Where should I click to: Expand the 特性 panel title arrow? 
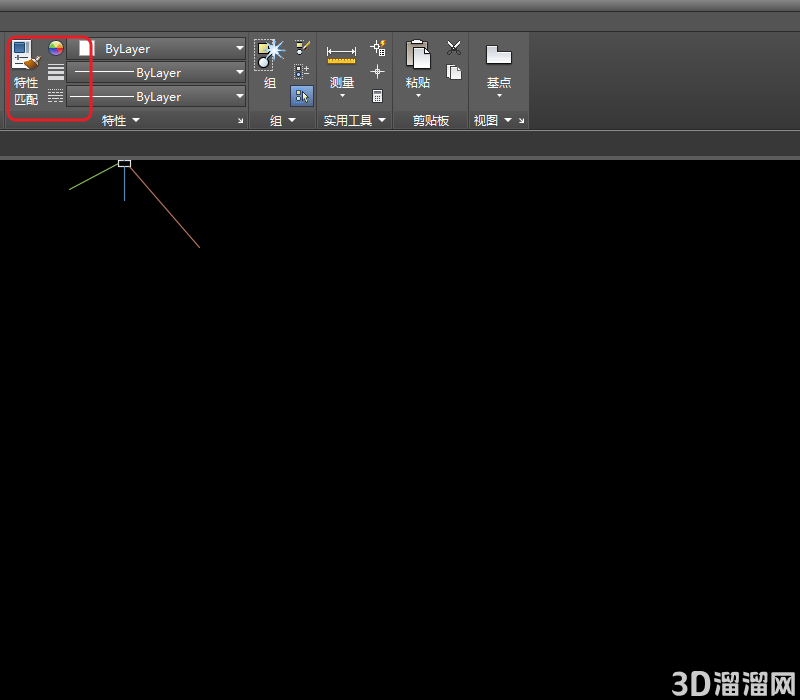click(136, 120)
